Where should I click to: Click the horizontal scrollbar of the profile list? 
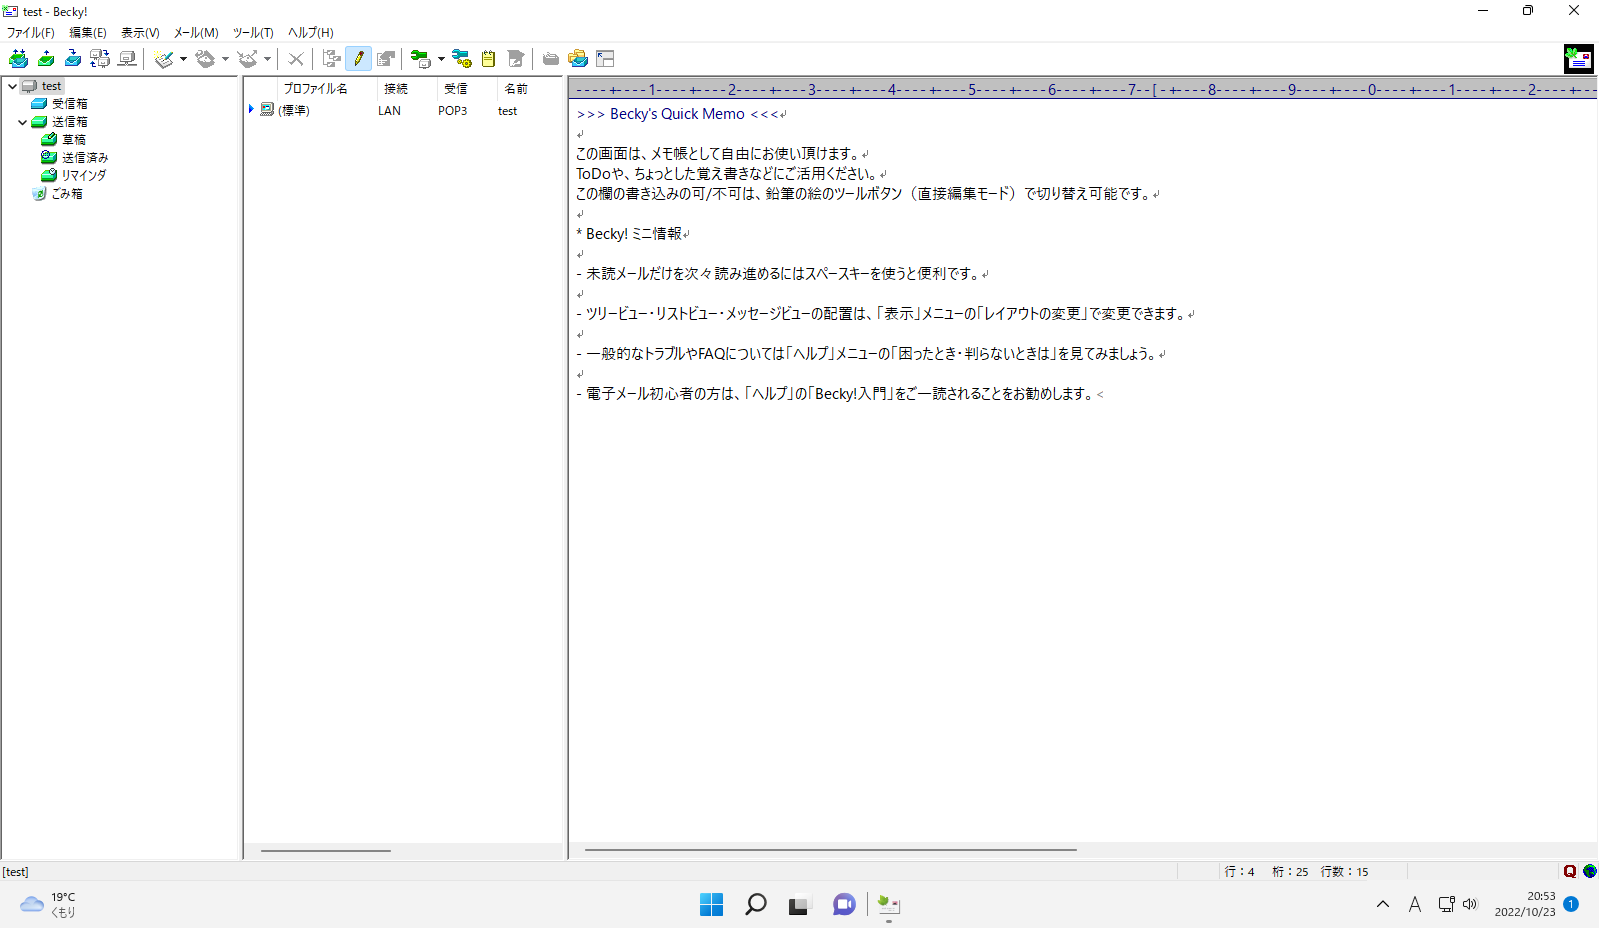coord(326,851)
